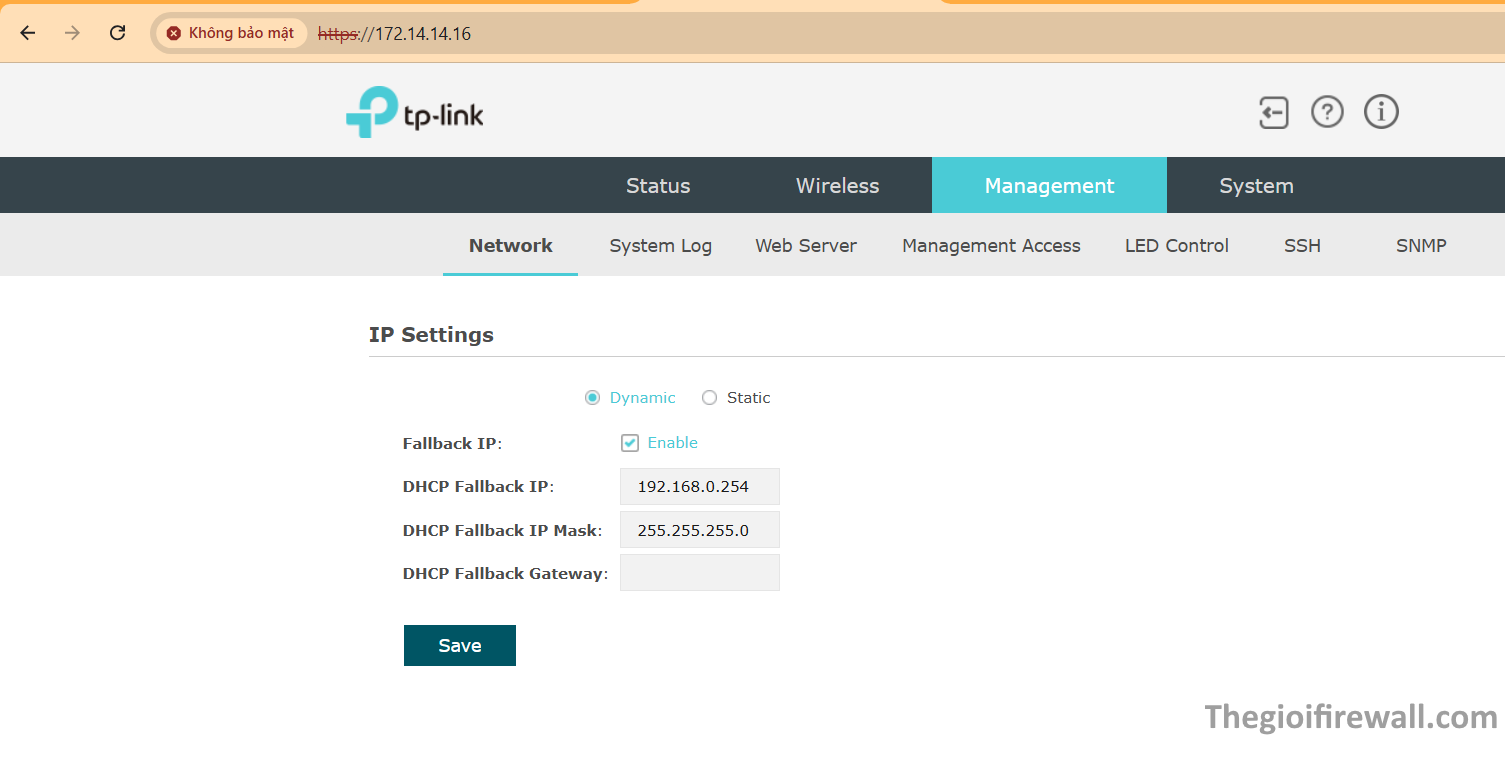Focus the DHCP Fallback Gateway field

point(699,573)
